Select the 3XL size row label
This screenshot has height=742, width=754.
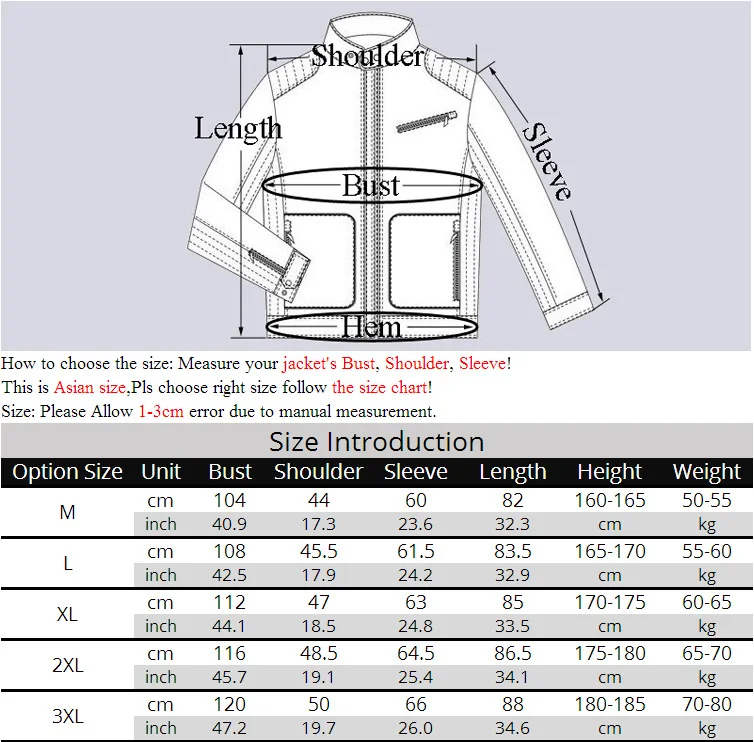click(x=67, y=716)
